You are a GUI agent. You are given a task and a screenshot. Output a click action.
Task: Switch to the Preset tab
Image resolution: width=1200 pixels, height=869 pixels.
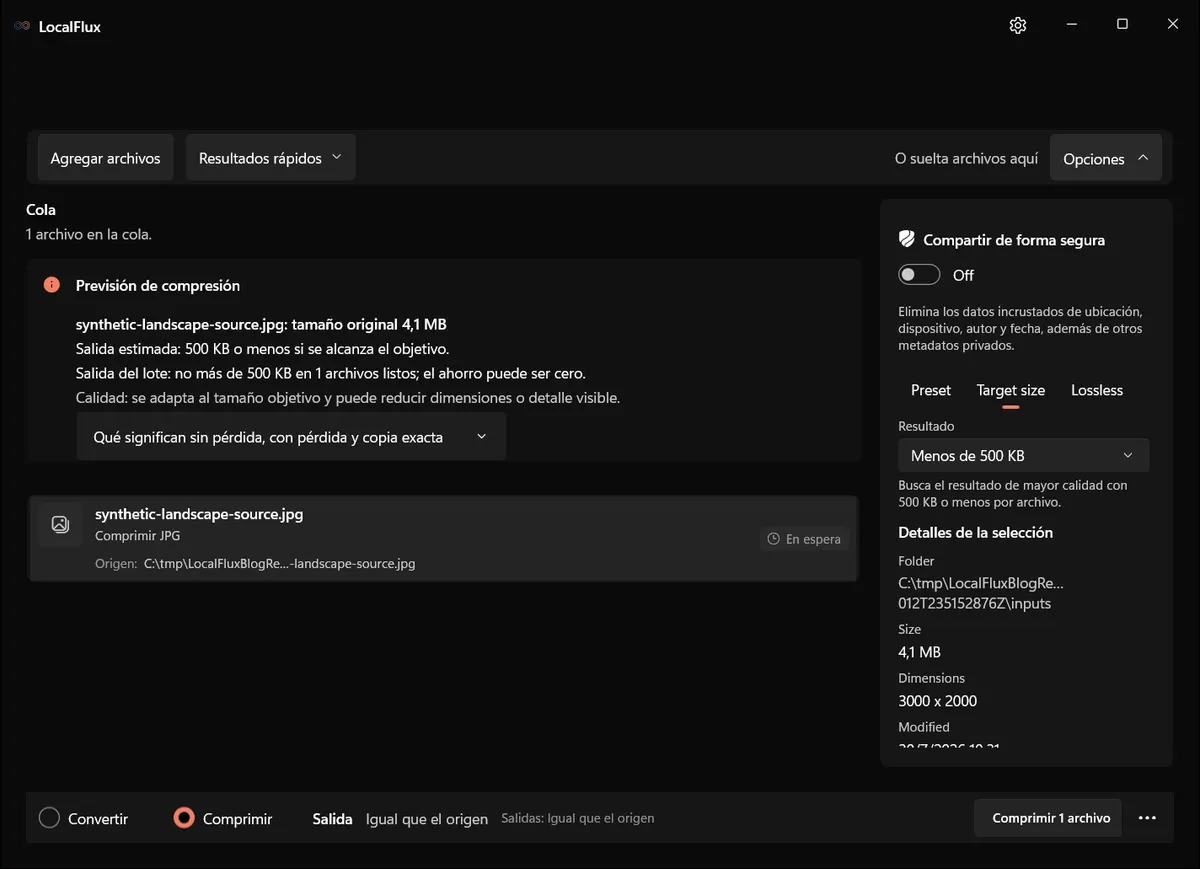931,390
